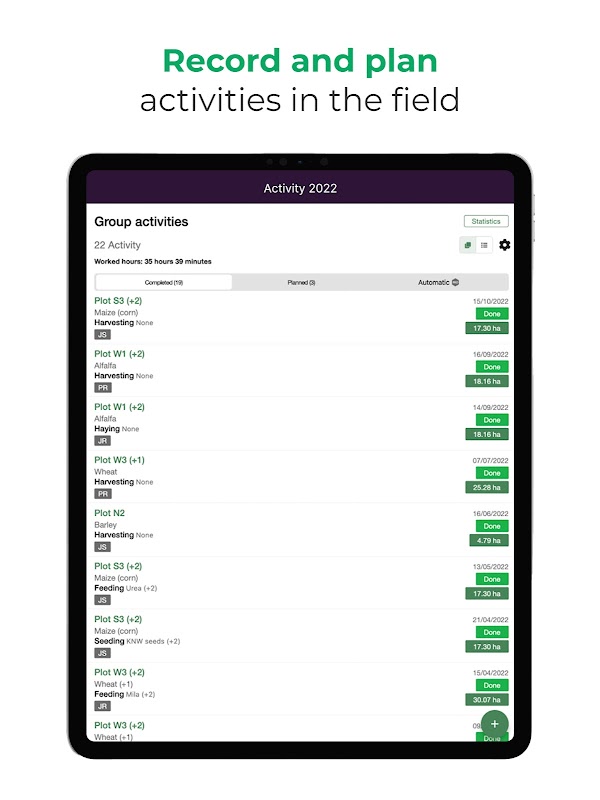Image resolution: width=600 pixels, height=800 pixels.
Task: Switch to the Planned (3) tab
Action: 301,283
